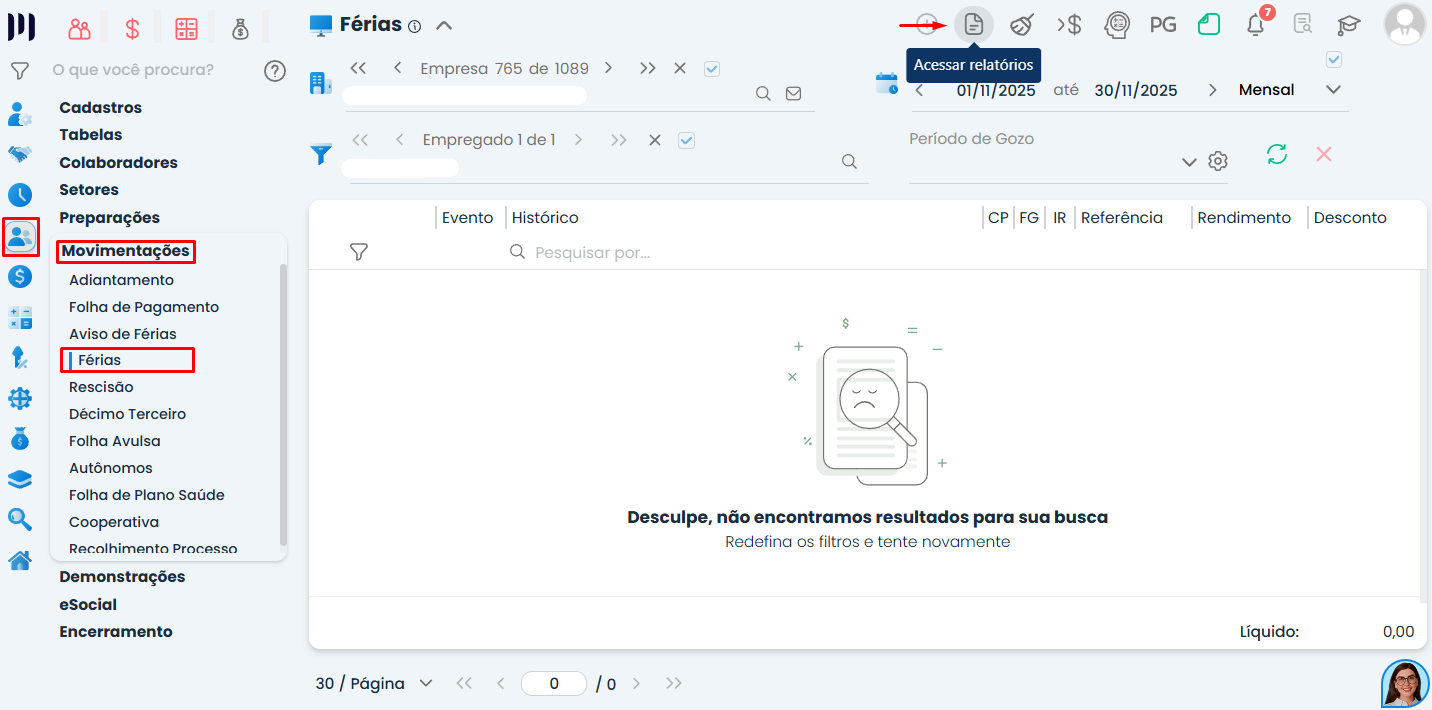Click the broom cleanup icon in top toolbar
Viewport: 1432px width, 710px height.
[1021, 24]
